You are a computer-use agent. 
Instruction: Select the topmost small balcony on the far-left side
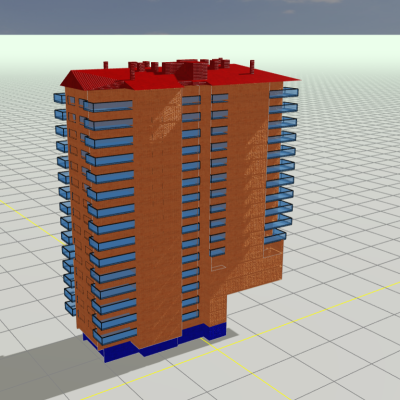pos(60,98)
